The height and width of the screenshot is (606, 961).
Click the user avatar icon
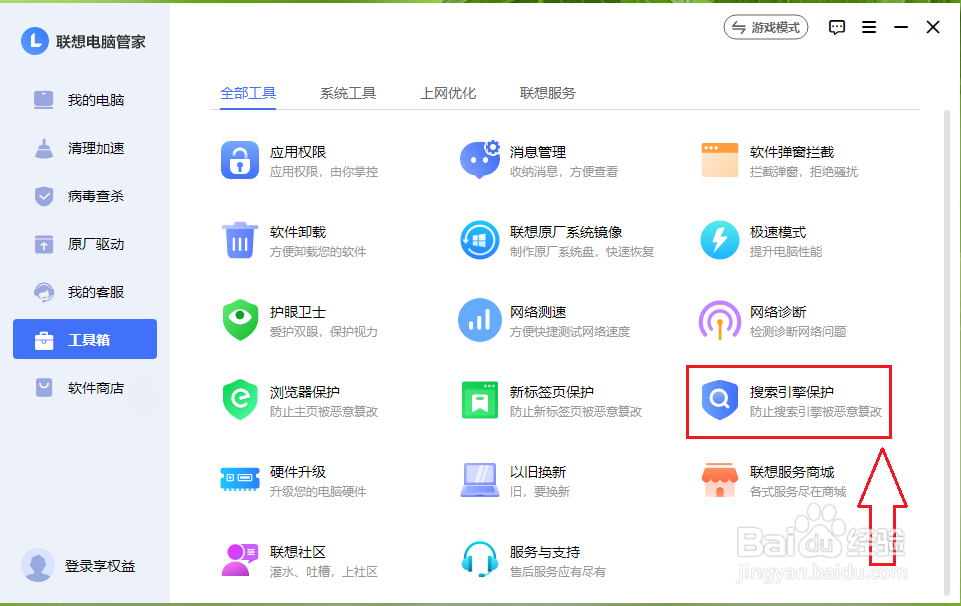pos(37,565)
